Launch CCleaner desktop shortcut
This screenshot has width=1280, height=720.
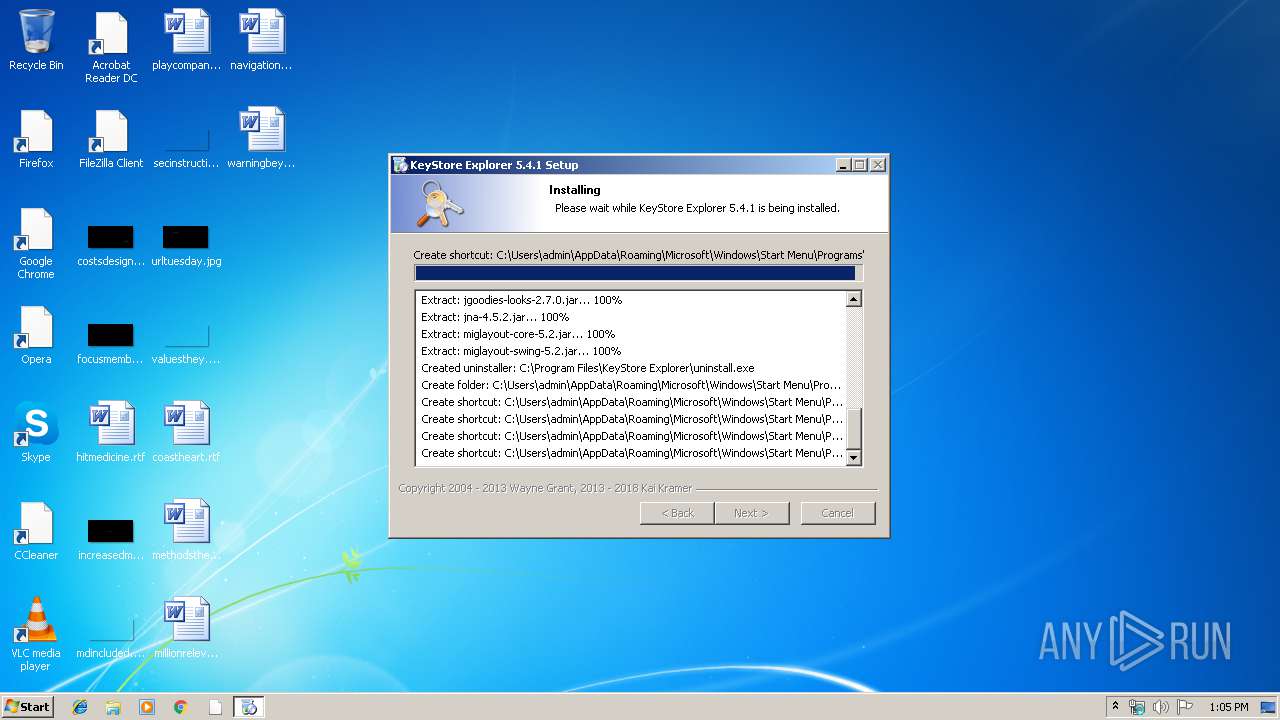click(36, 530)
